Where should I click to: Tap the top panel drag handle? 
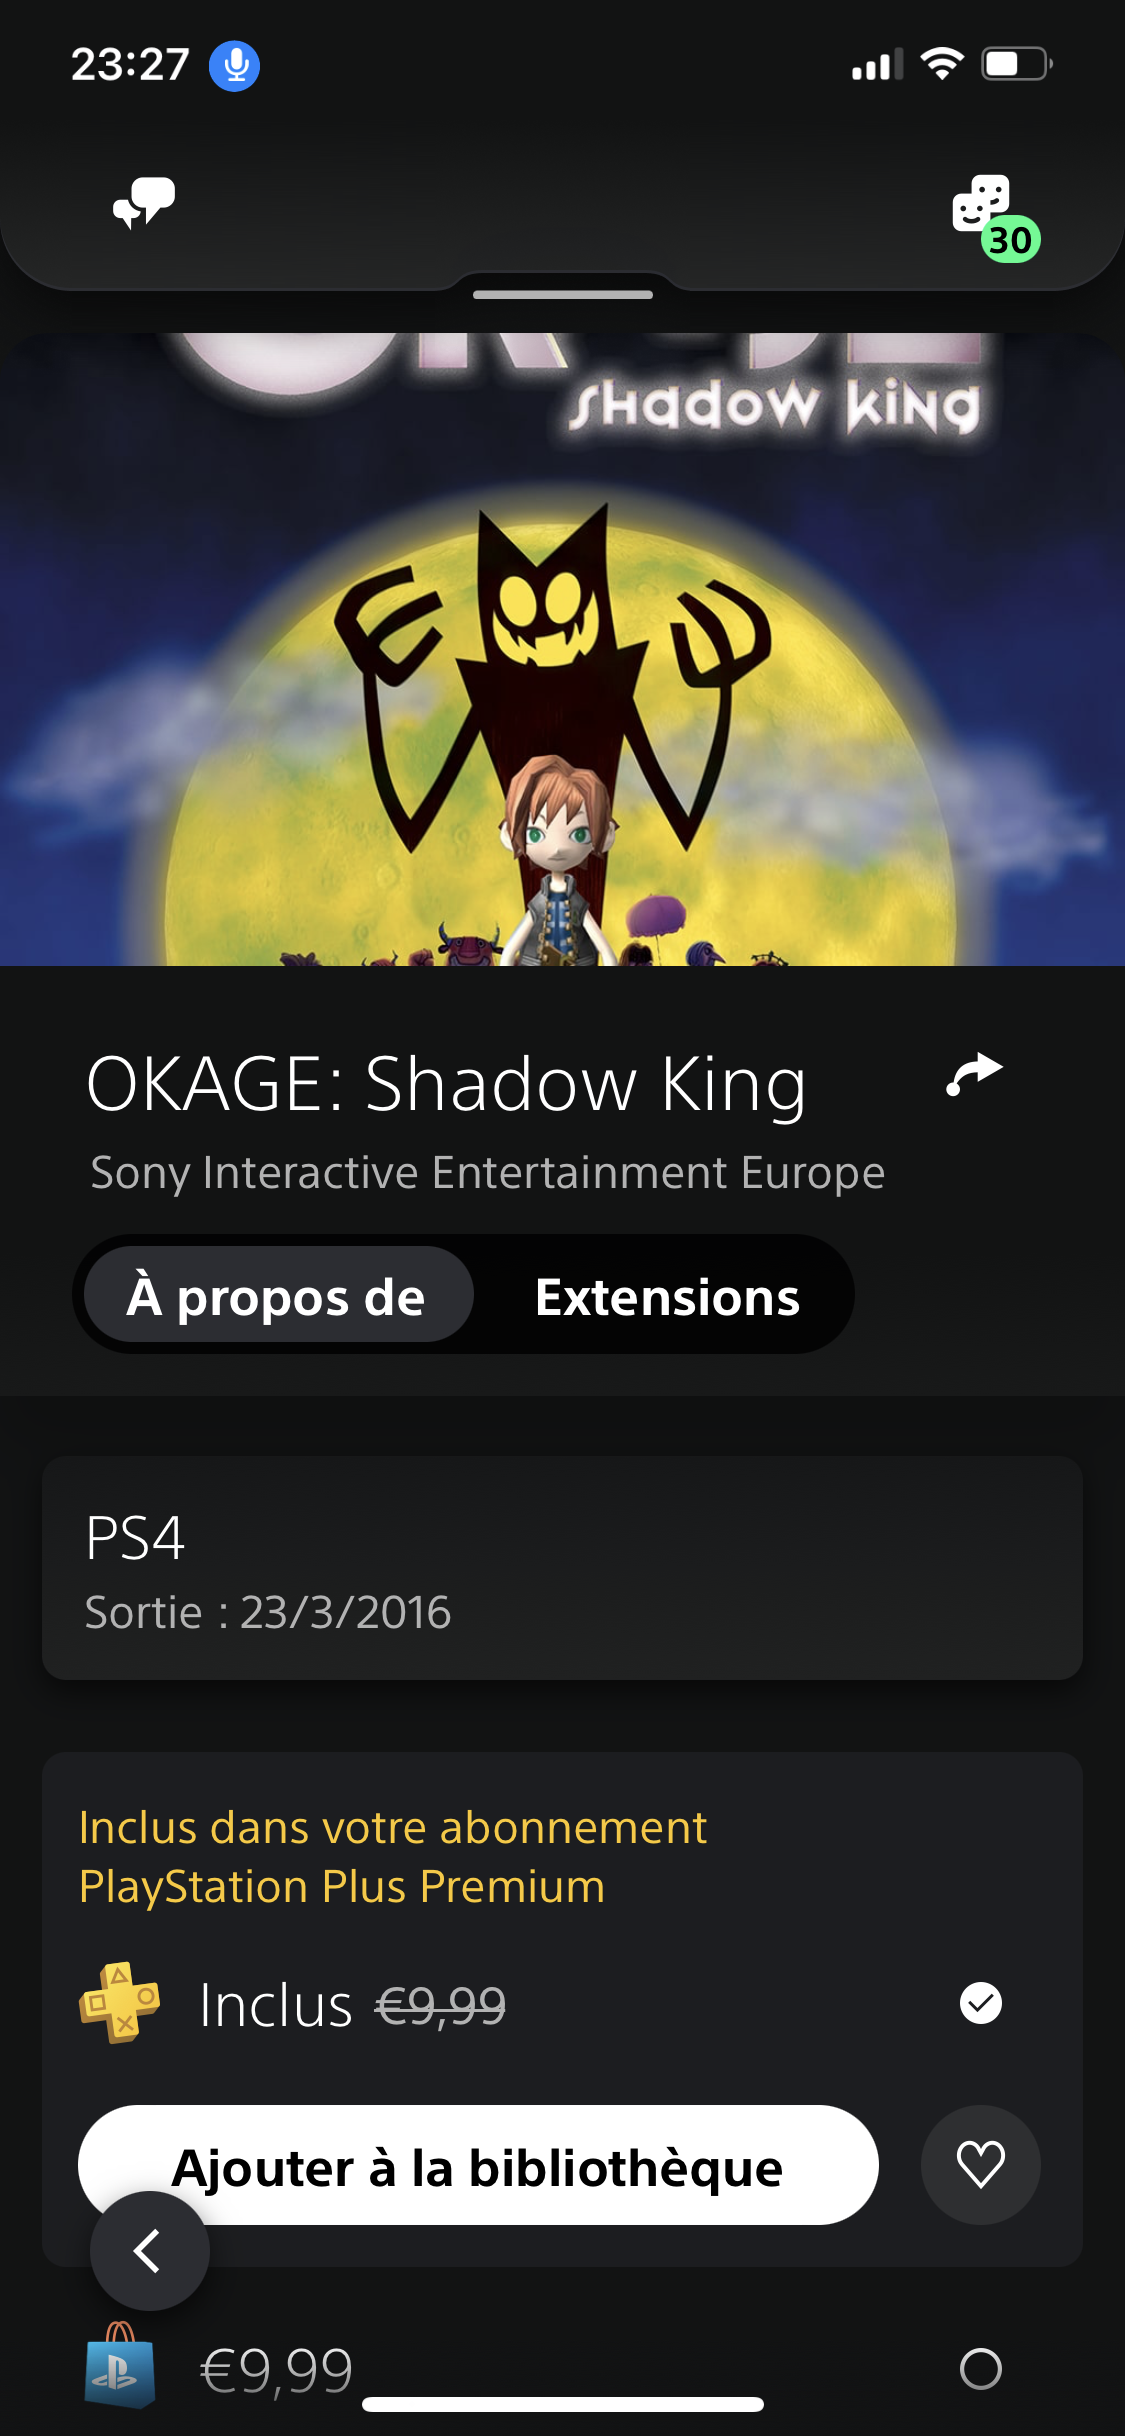pyautogui.click(x=563, y=295)
